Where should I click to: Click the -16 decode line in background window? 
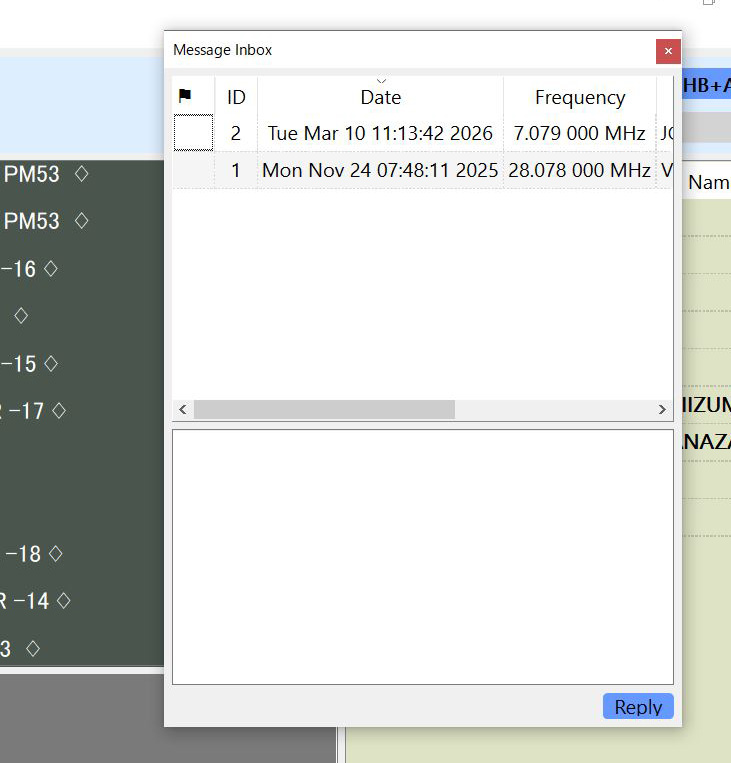[29, 269]
